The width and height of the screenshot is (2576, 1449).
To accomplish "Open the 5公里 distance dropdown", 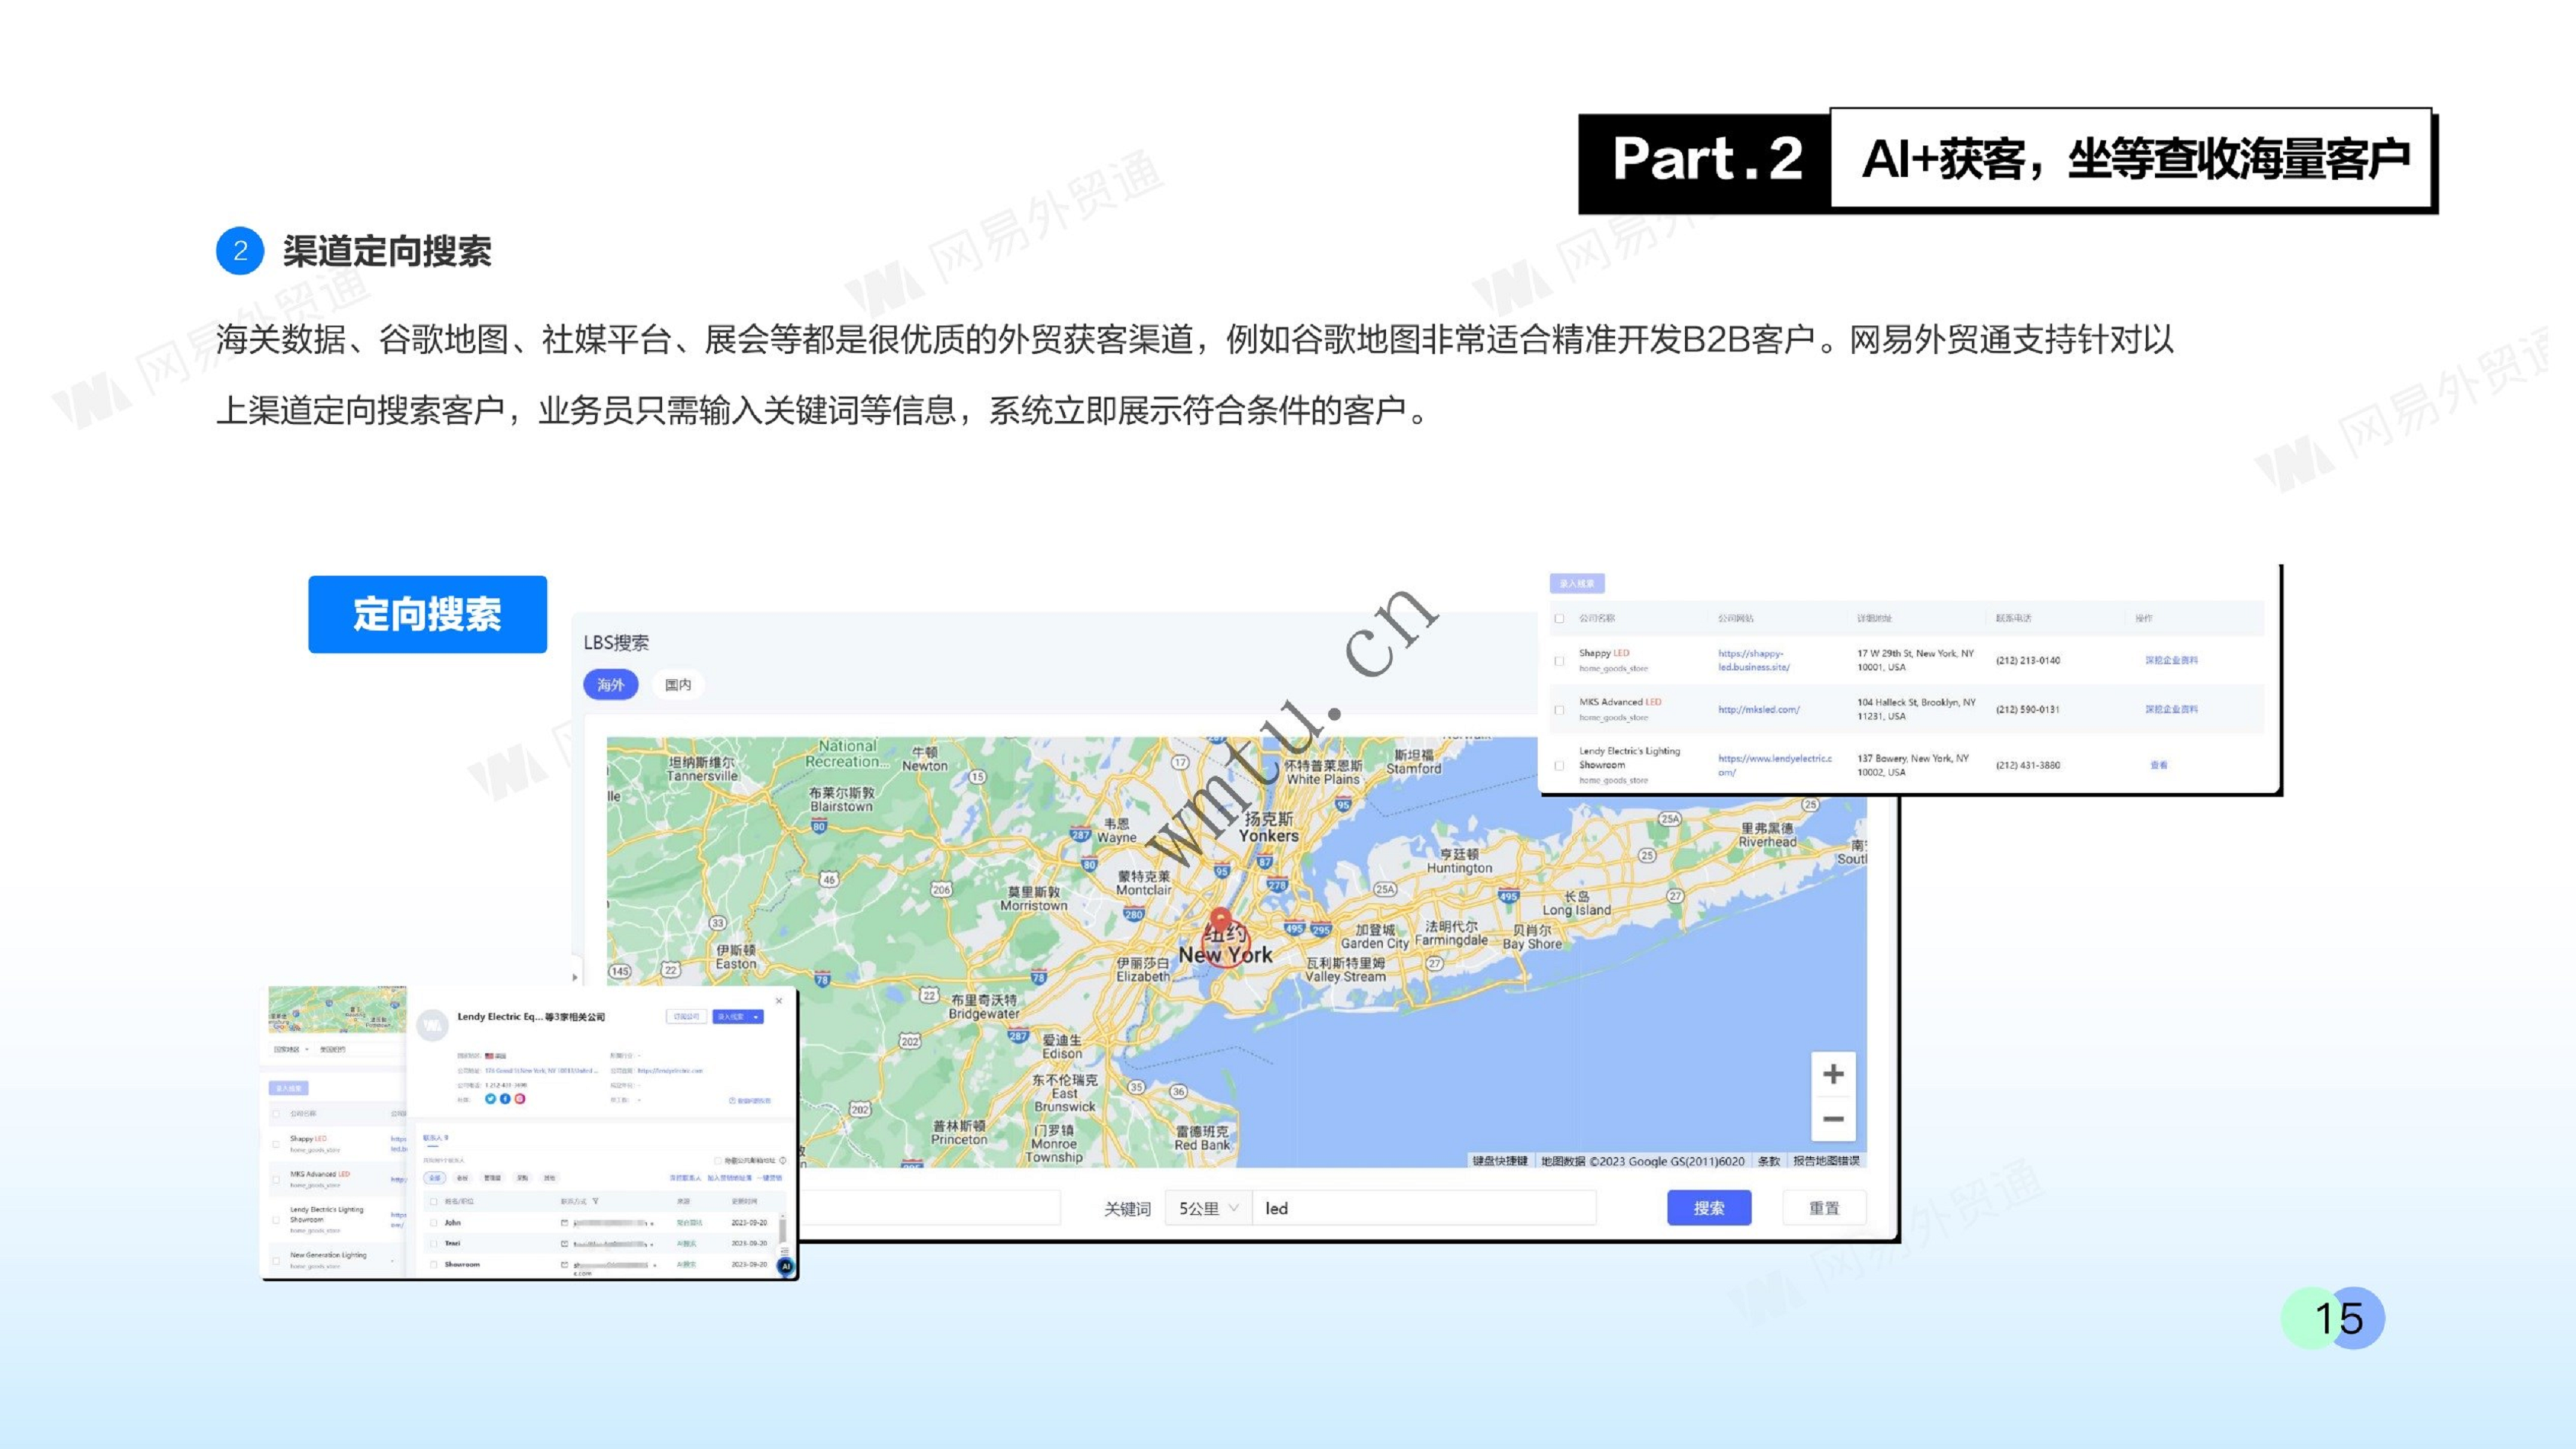I will [1208, 1208].
